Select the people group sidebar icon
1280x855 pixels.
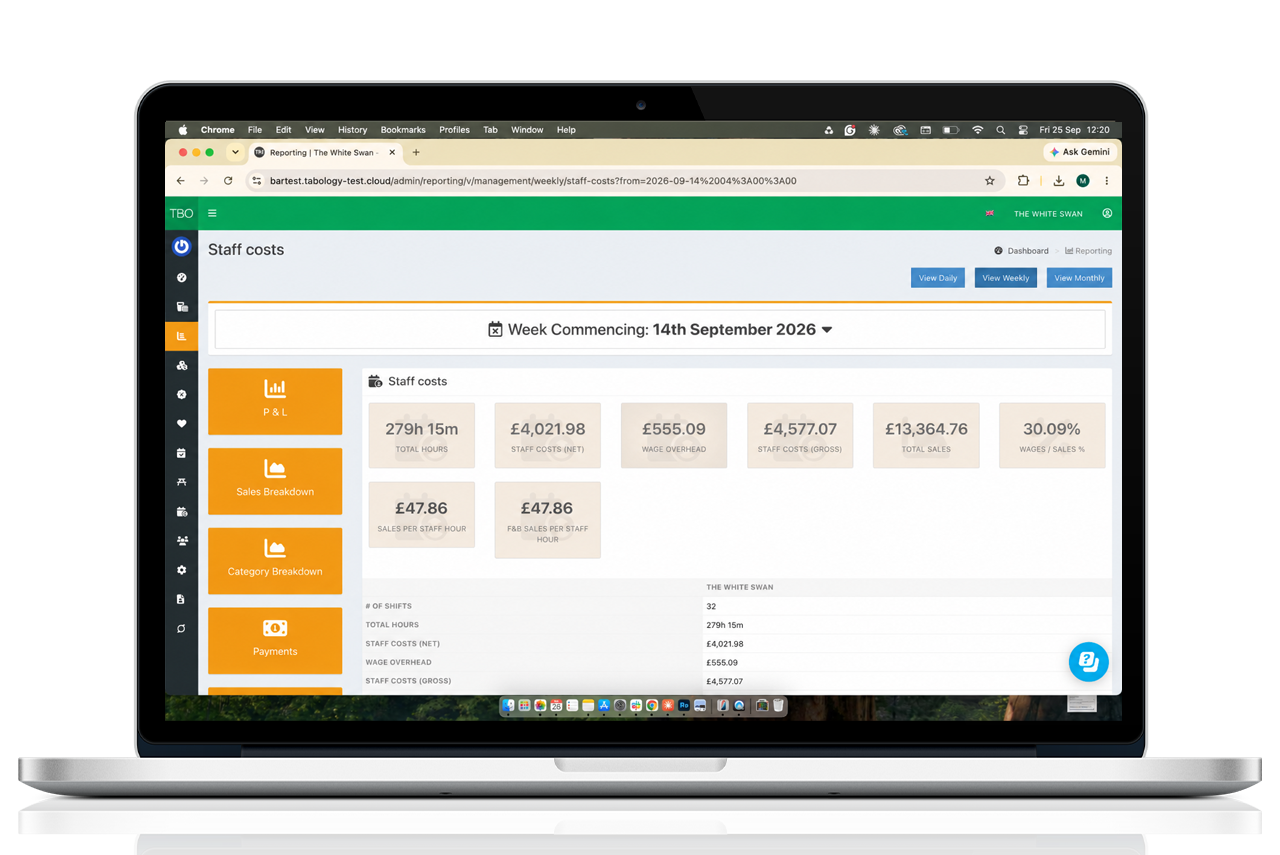181,541
